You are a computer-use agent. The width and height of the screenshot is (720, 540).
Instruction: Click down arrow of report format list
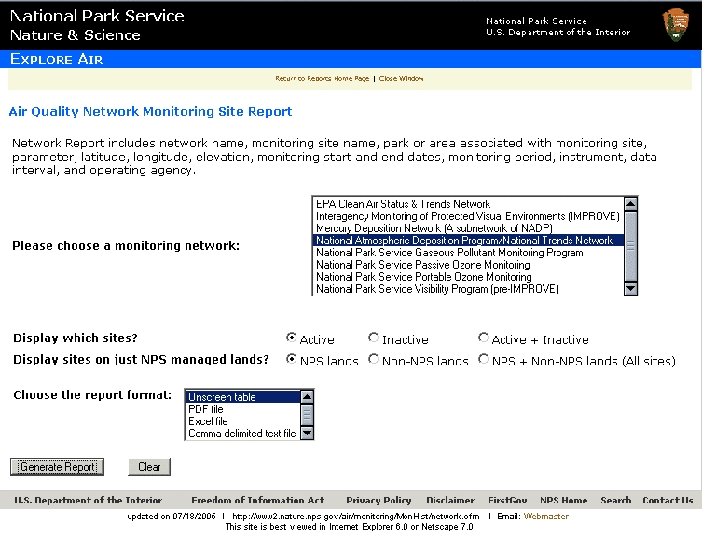tap(307, 433)
